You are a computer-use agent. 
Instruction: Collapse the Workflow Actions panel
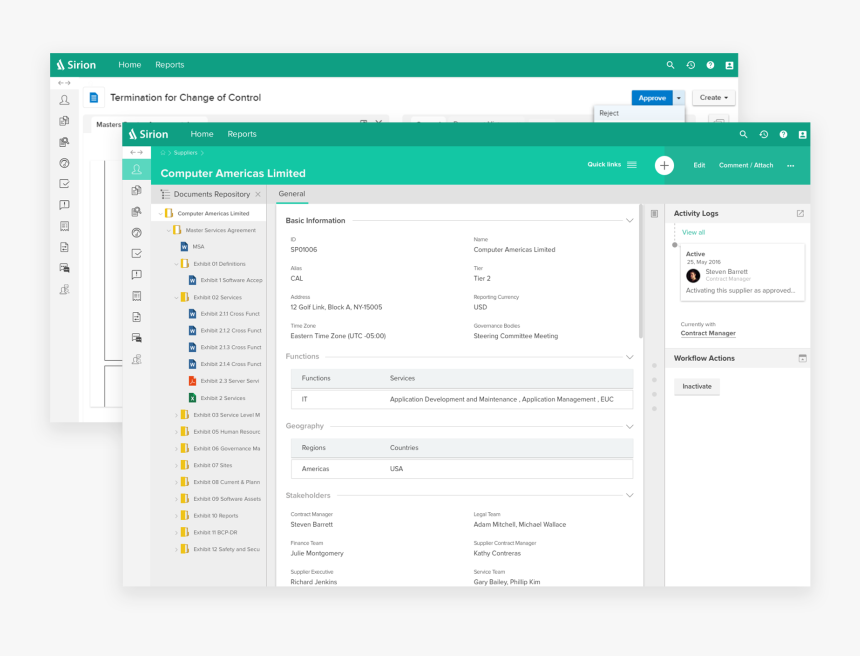coord(802,358)
